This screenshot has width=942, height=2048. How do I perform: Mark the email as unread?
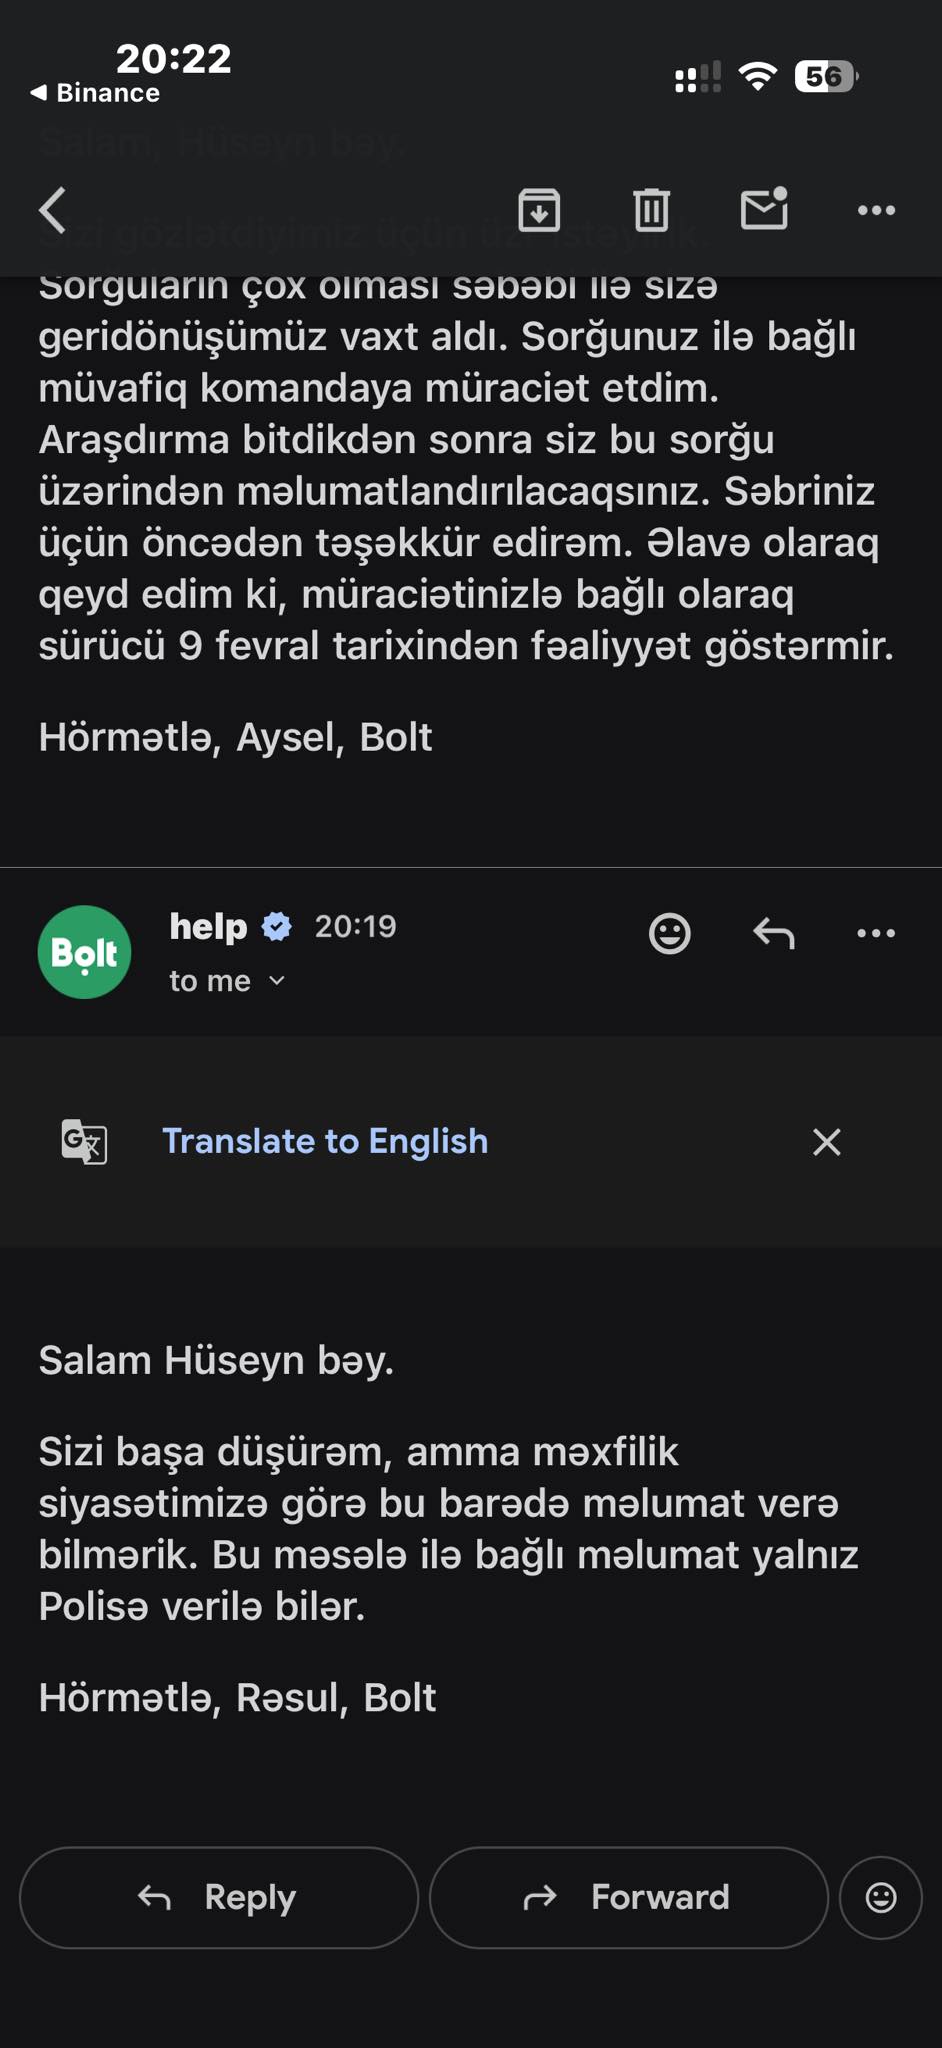tap(764, 209)
